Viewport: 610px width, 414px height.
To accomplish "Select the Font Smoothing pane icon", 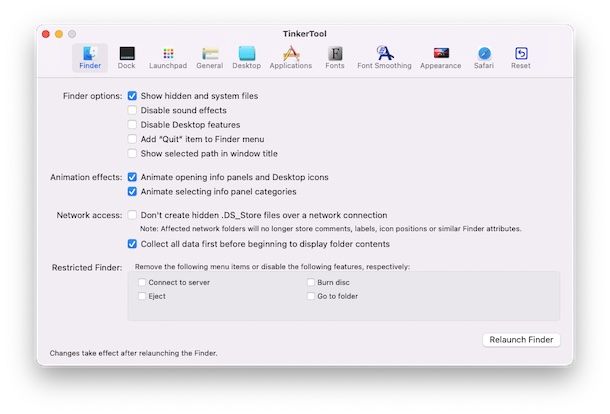I will click(384, 58).
